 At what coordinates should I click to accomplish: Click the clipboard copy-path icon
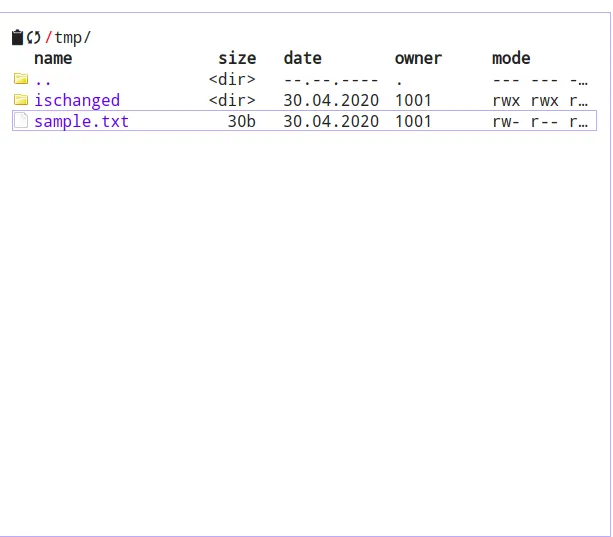[17, 37]
